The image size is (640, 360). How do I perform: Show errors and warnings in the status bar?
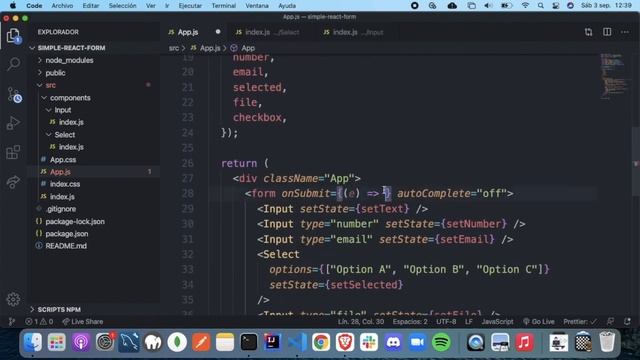click(x=40, y=322)
